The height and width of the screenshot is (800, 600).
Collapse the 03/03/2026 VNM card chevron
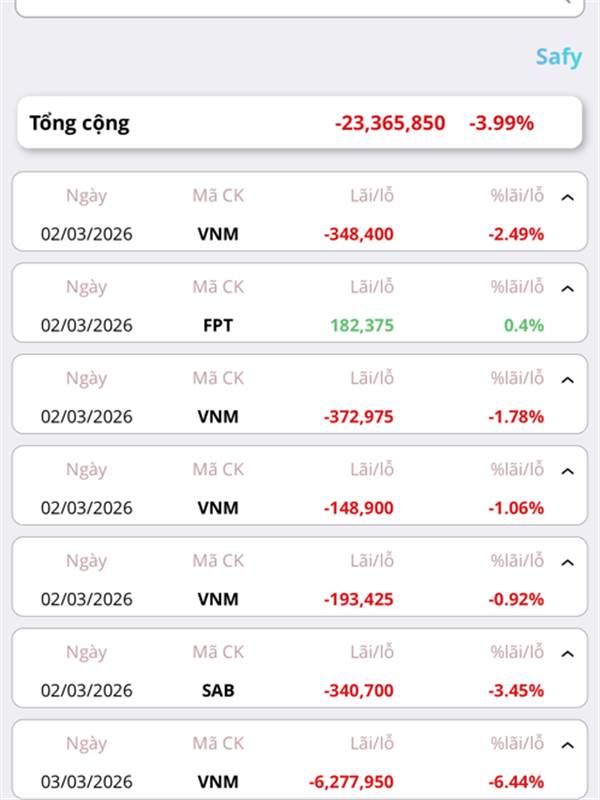pyautogui.click(x=568, y=745)
